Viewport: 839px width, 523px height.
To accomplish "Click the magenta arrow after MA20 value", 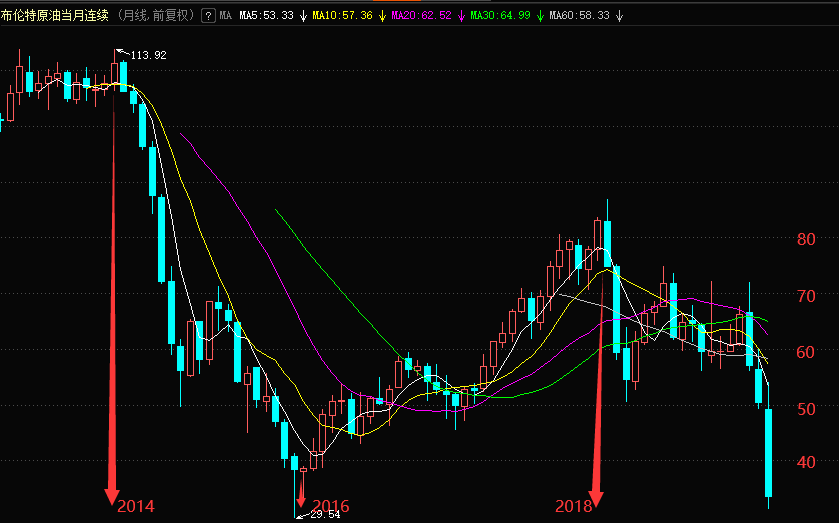I will [460, 16].
